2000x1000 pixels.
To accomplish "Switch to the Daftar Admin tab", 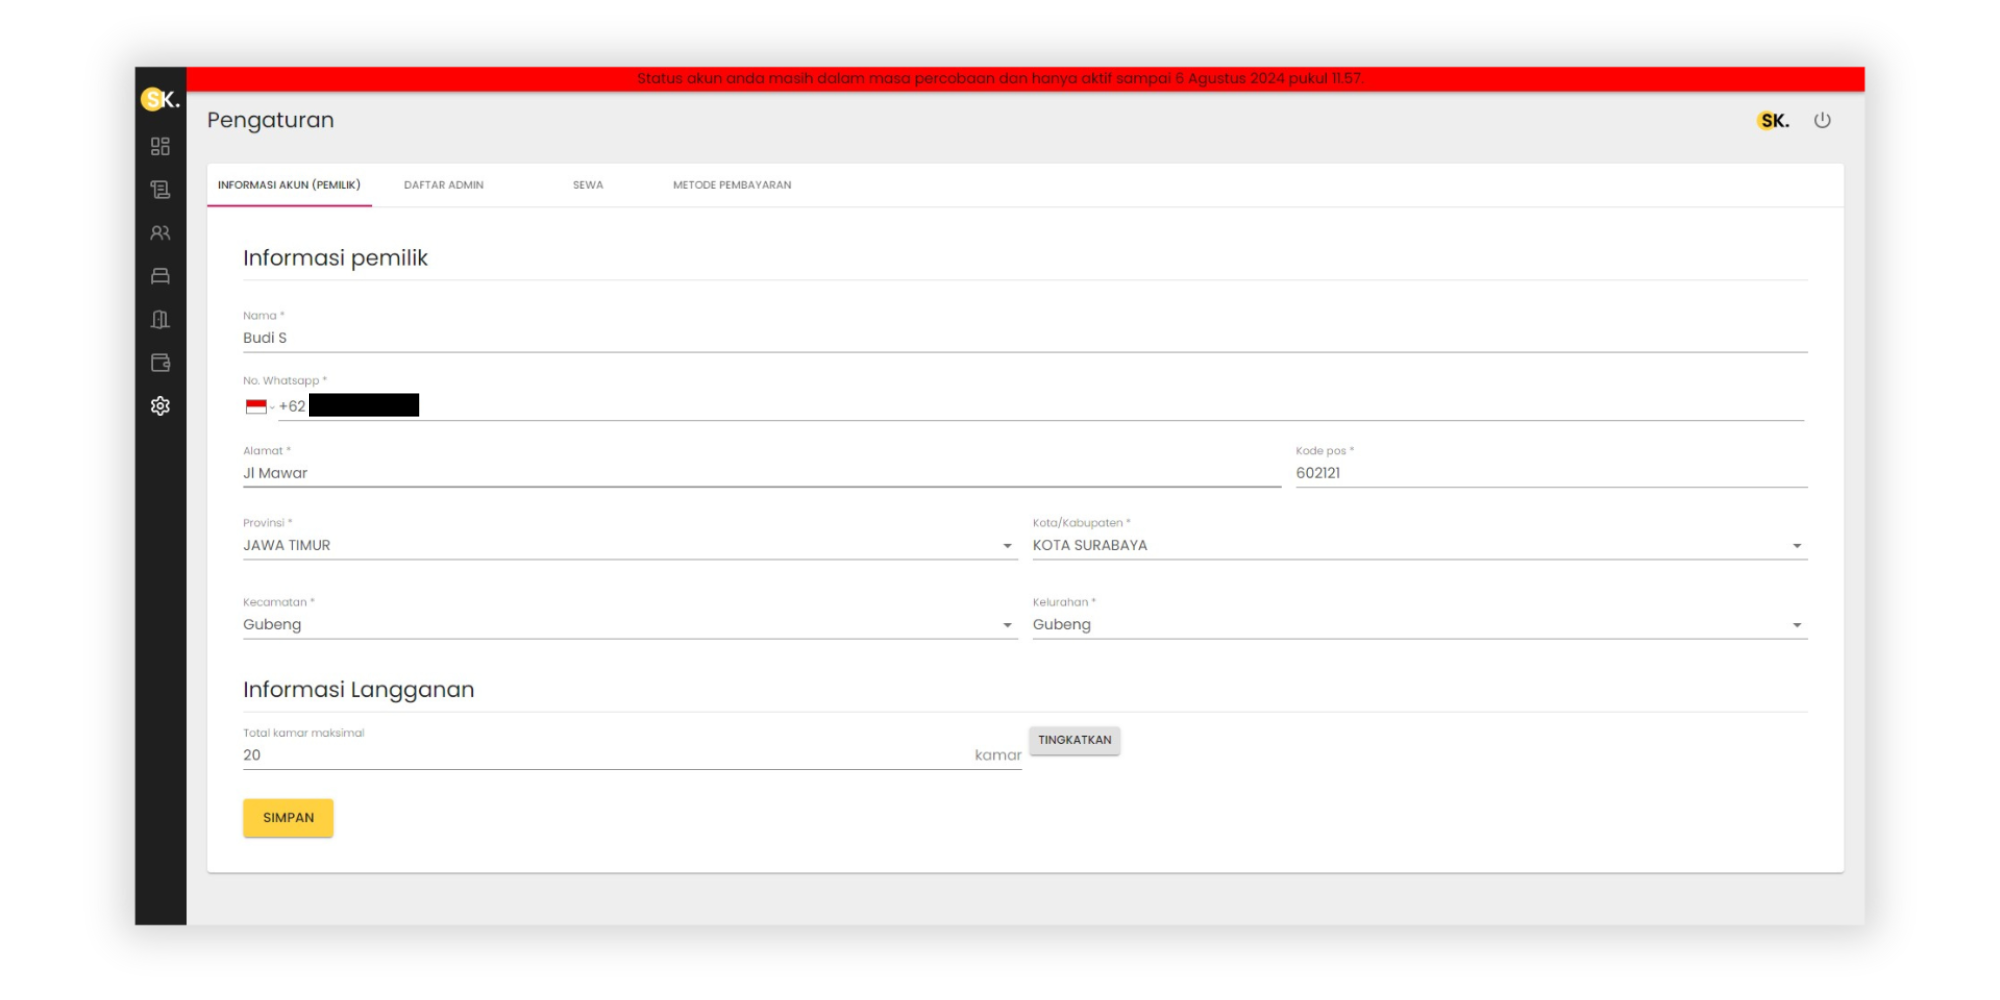I will (x=443, y=185).
